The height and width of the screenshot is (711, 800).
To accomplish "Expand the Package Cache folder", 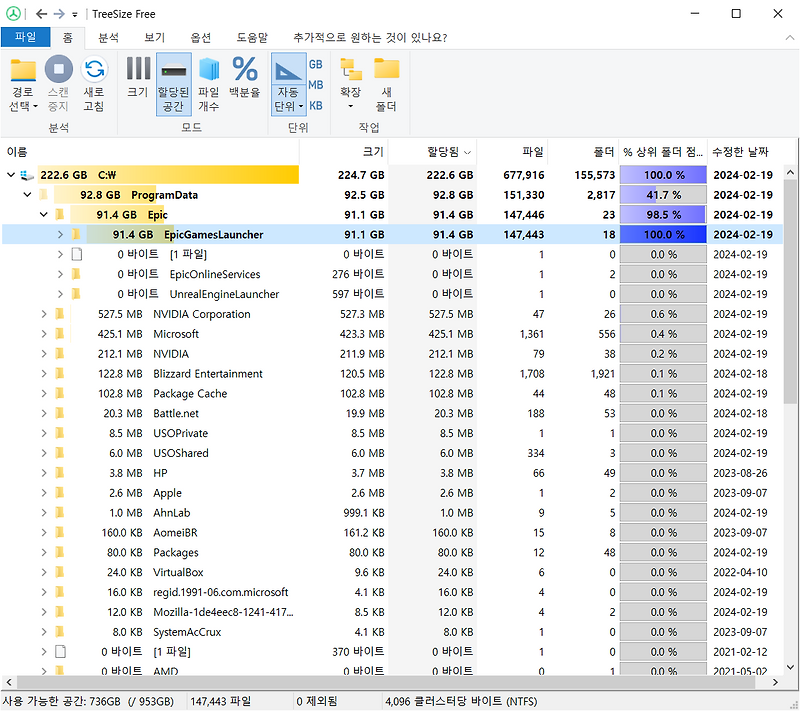I will tap(44, 394).
